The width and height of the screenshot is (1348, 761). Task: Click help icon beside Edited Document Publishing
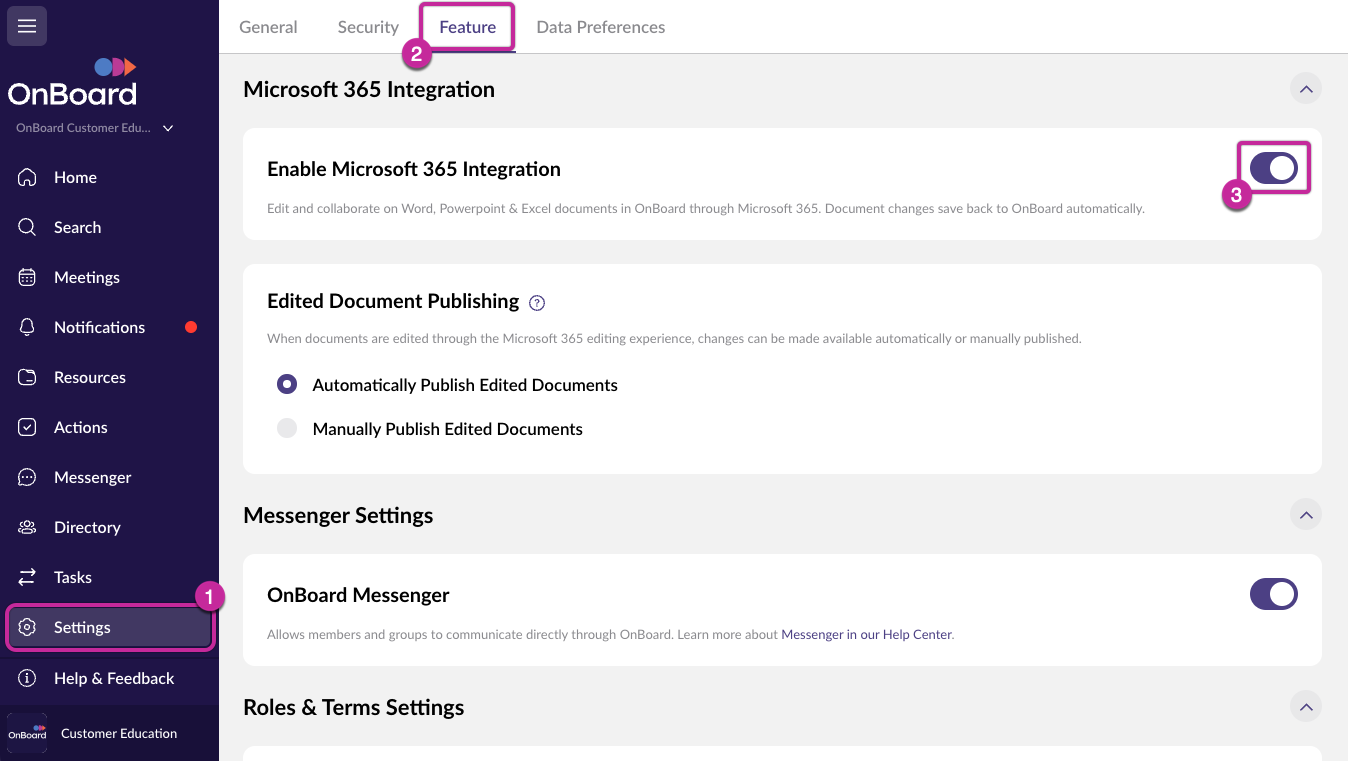point(537,303)
